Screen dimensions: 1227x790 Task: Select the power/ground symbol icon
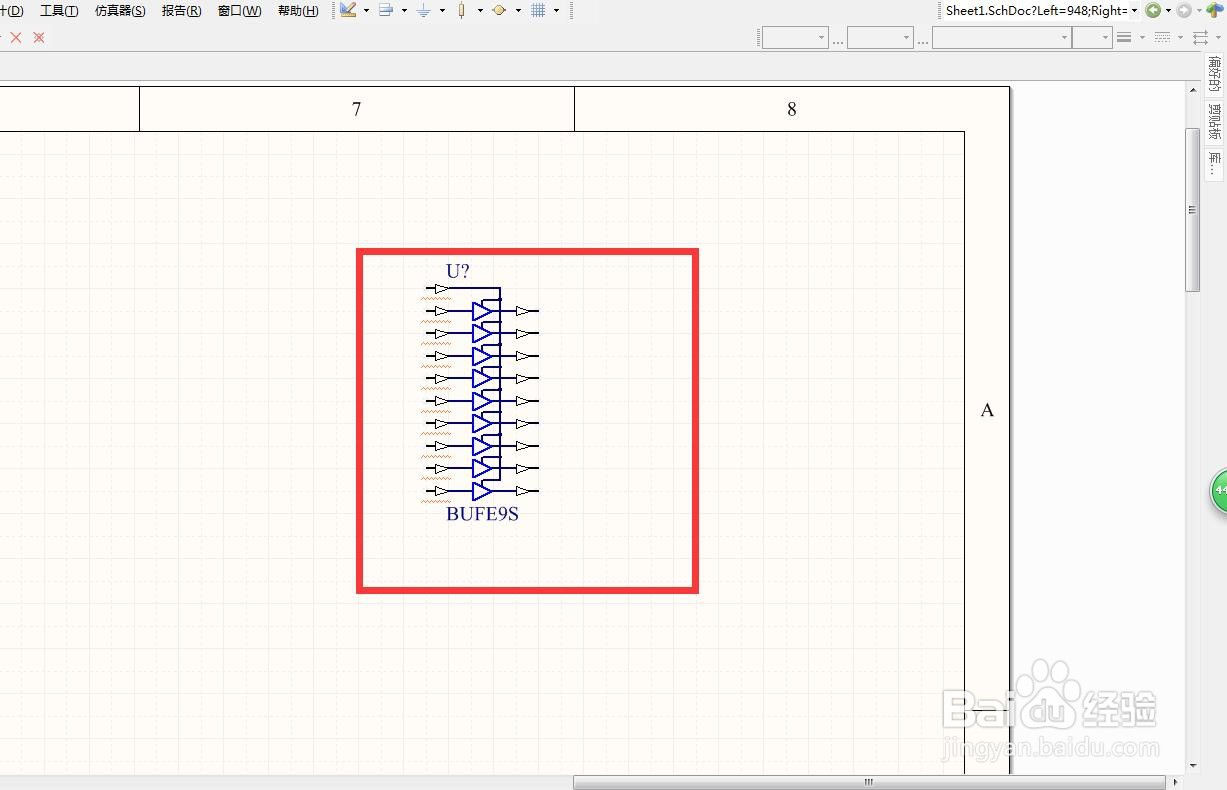[423, 10]
